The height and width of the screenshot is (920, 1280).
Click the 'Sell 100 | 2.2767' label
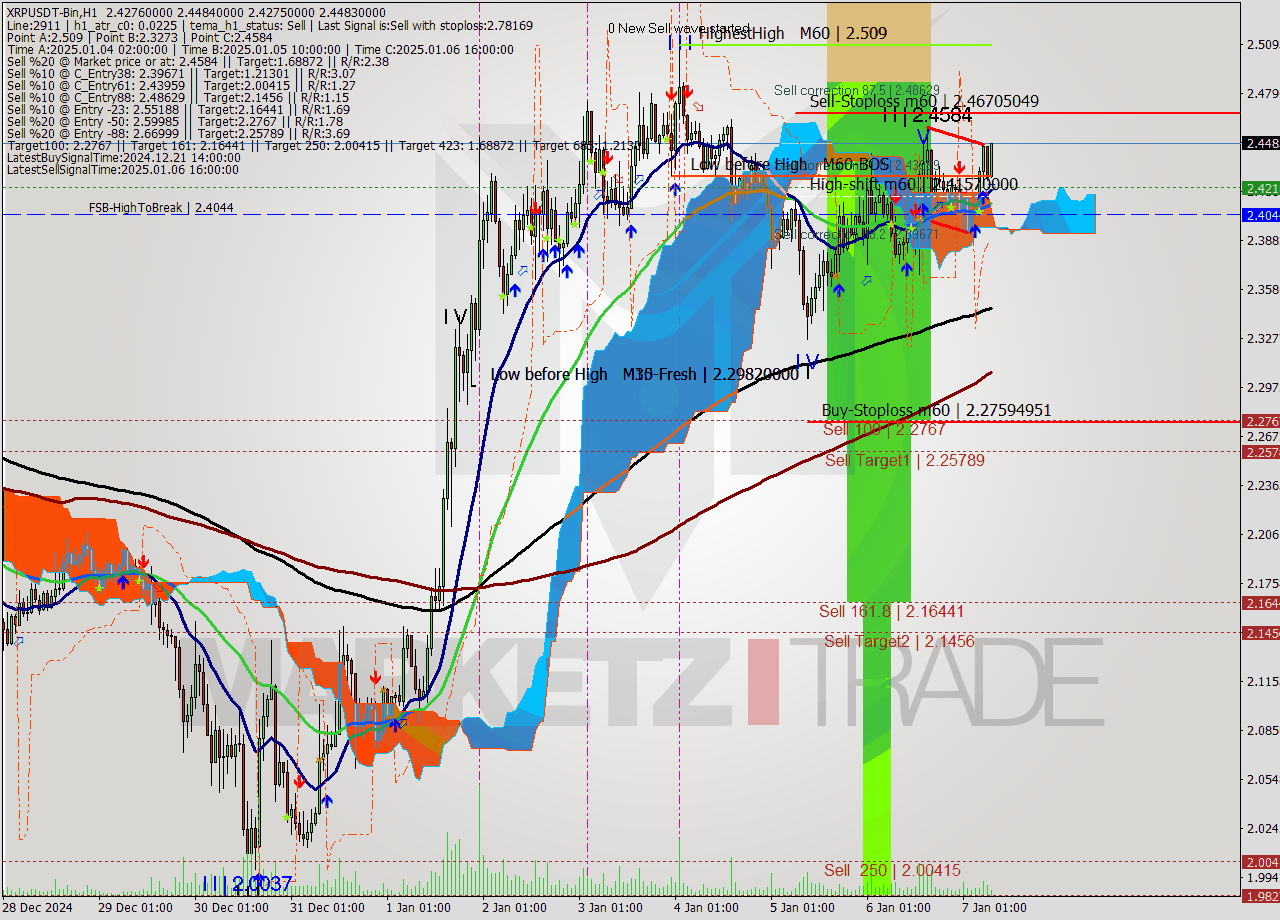884,429
